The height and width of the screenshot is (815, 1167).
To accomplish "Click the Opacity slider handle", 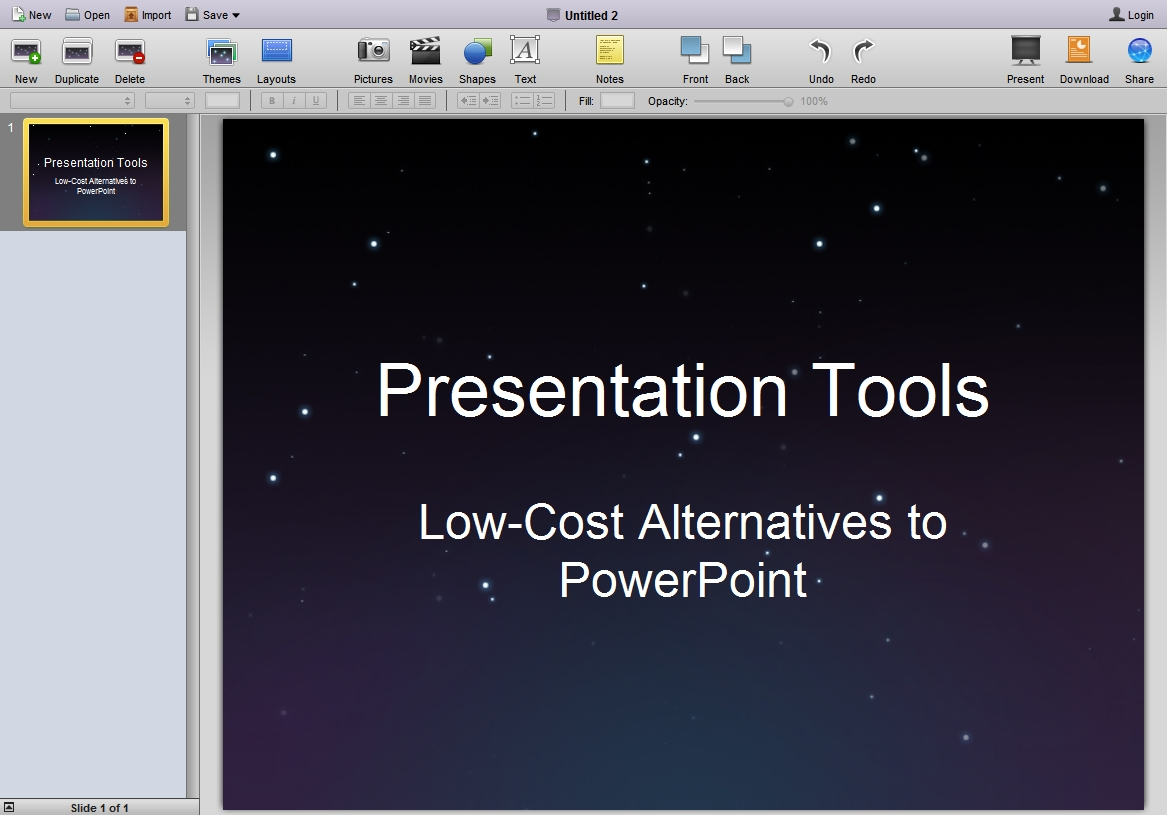I will [x=788, y=101].
